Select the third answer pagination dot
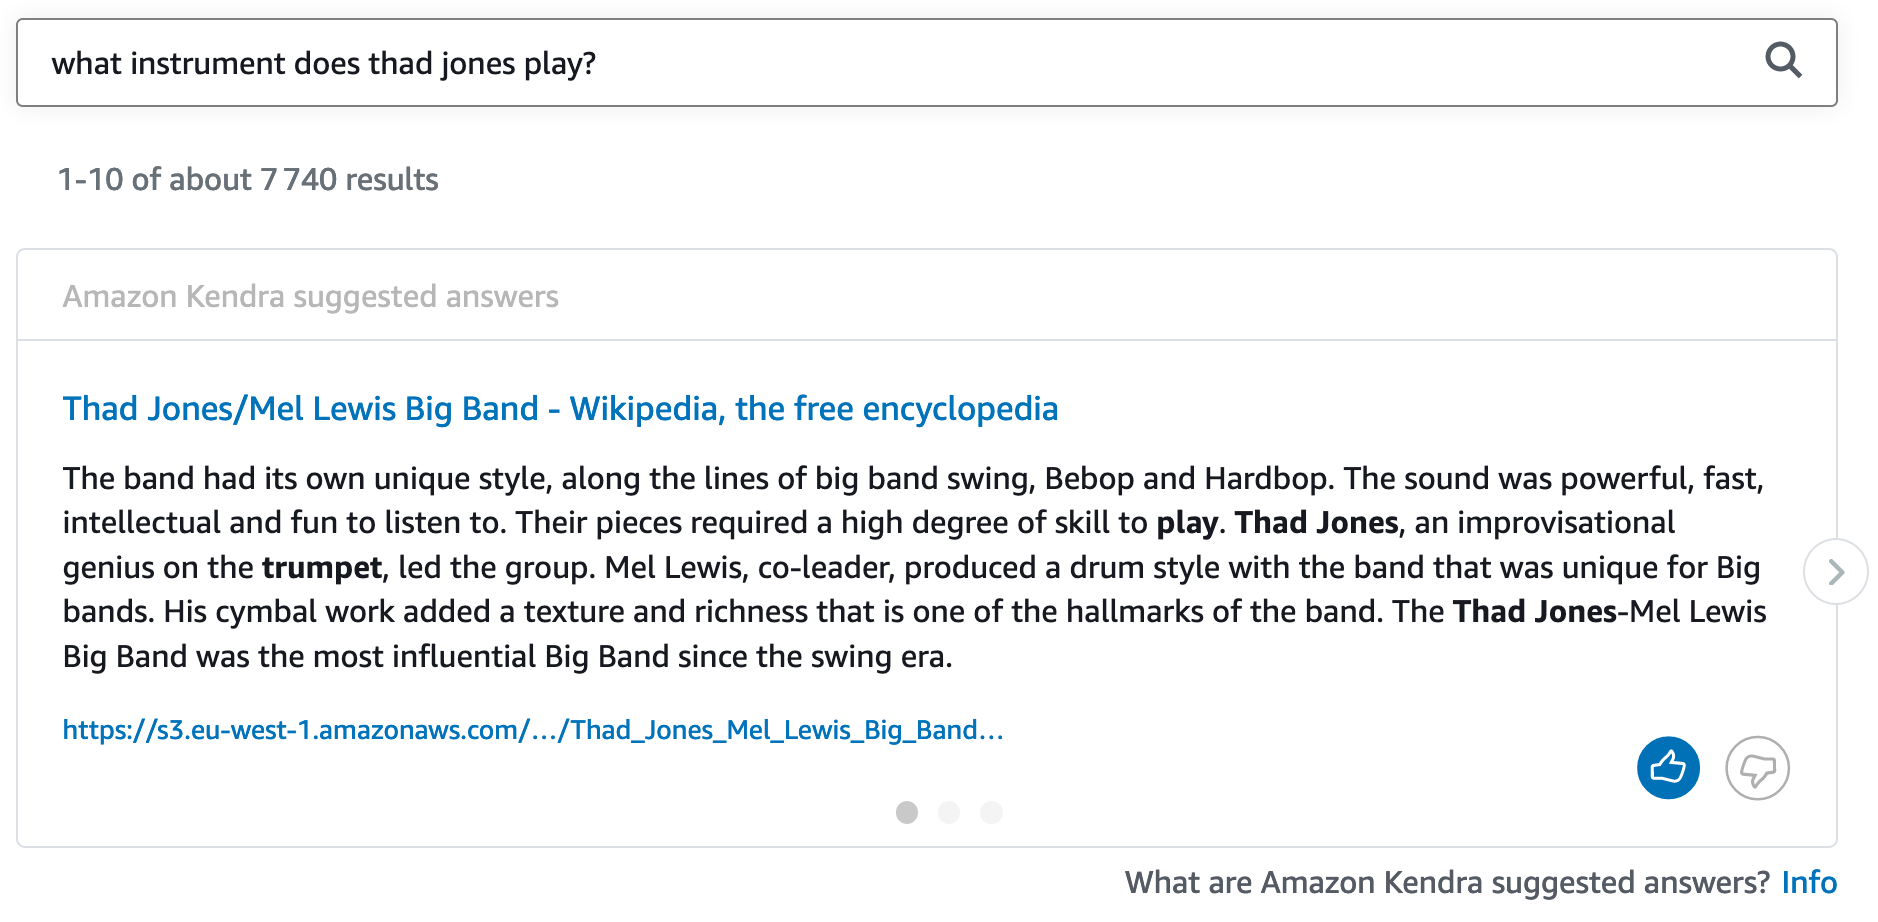 tap(991, 812)
